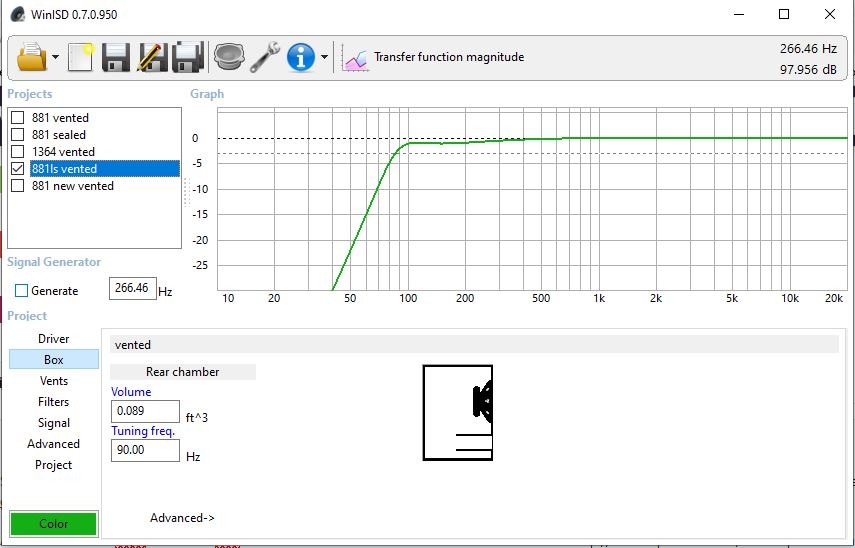Uncheck the 881ls vented project checkbox
This screenshot has width=855, height=548.
click(x=17, y=168)
